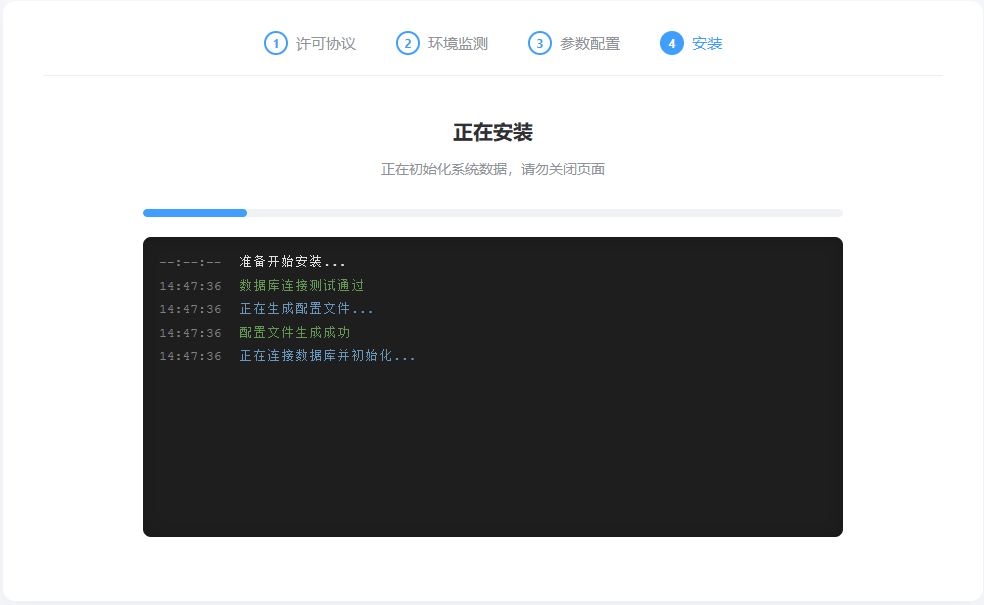Click the 正在安装 heading
Viewport: 984px width, 605px height.
493,133
